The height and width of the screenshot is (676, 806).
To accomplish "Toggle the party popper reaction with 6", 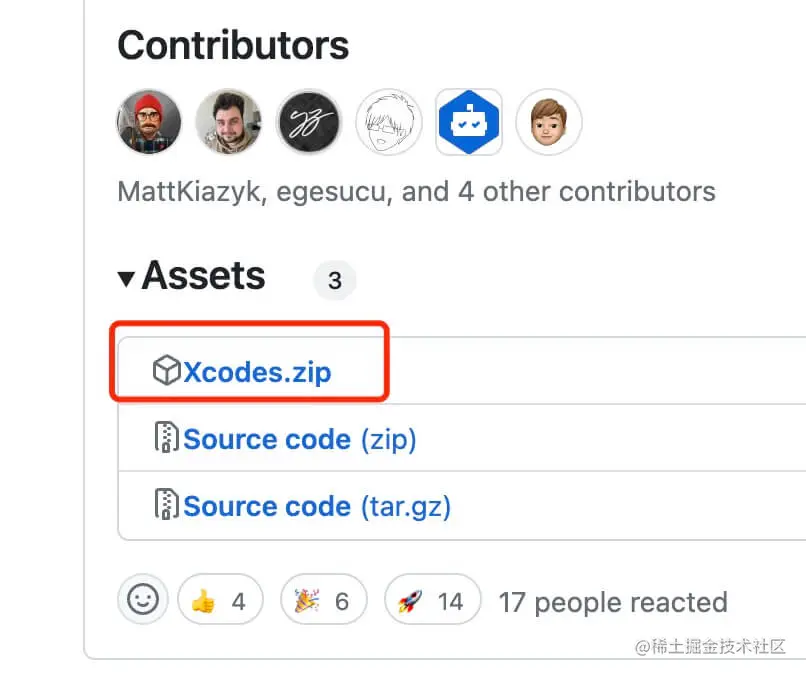I will [x=323, y=601].
